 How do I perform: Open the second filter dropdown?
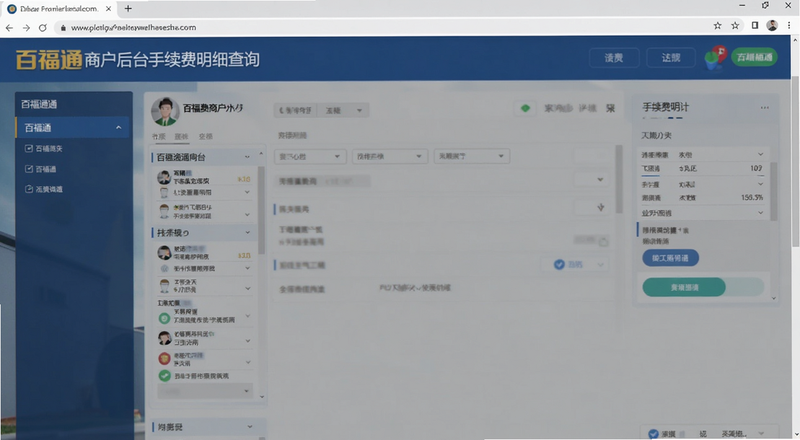pos(389,156)
